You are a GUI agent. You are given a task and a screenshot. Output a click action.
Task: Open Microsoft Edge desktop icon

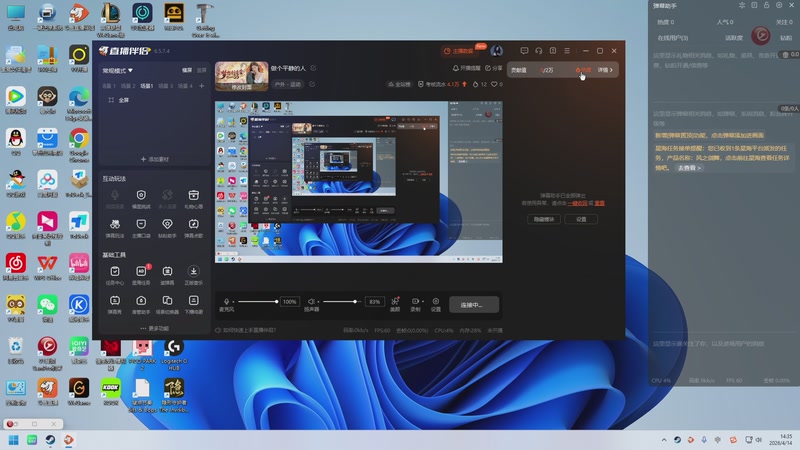(79, 104)
